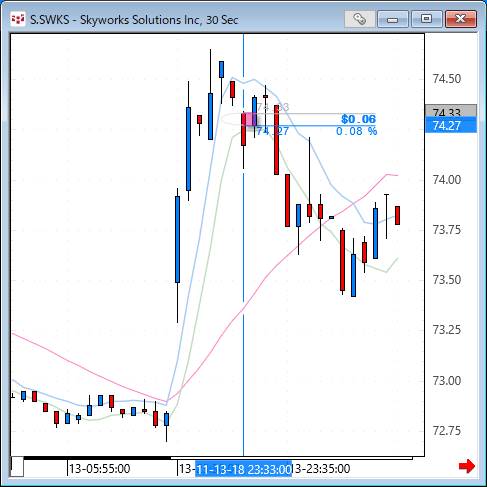This screenshot has width=487, height=487.
Task: Minimize the Skyworks chart window
Action: (393, 19)
